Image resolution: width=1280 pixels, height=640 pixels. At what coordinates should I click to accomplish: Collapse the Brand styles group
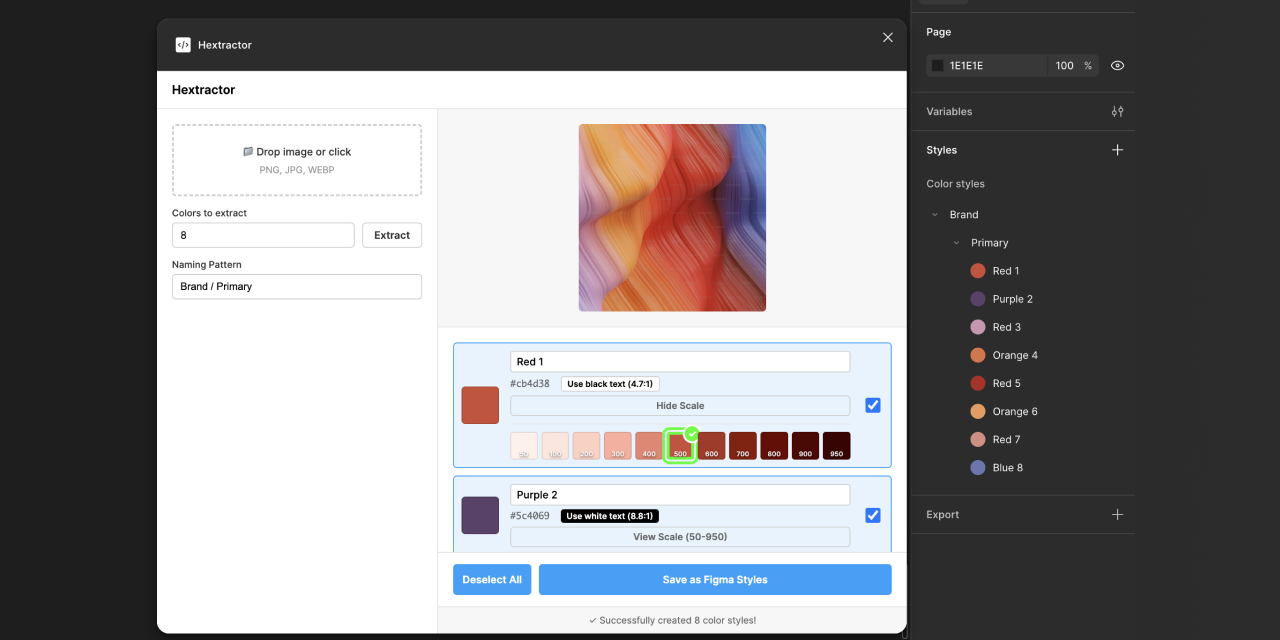coord(935,214)
